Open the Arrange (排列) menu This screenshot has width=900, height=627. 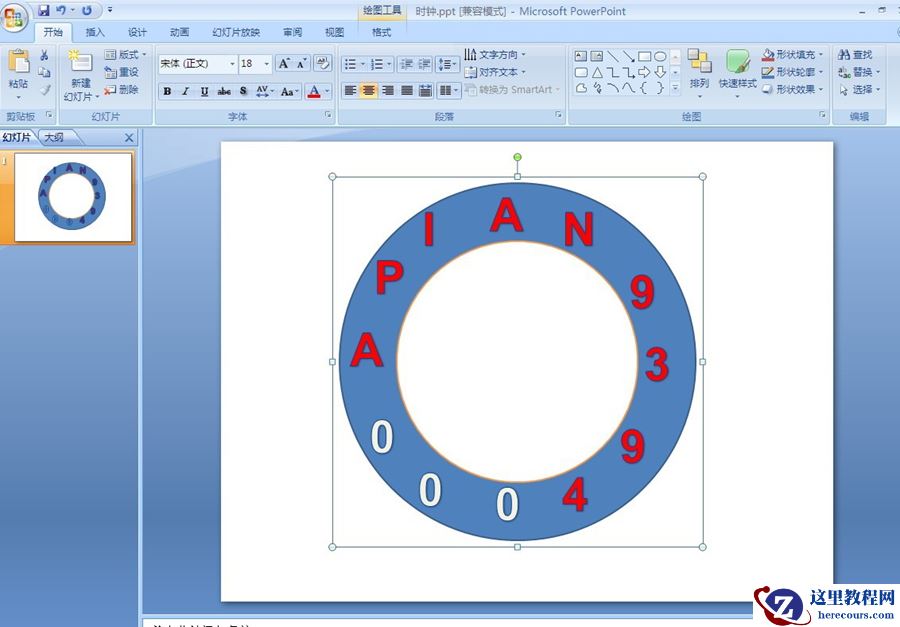(699, 72)
